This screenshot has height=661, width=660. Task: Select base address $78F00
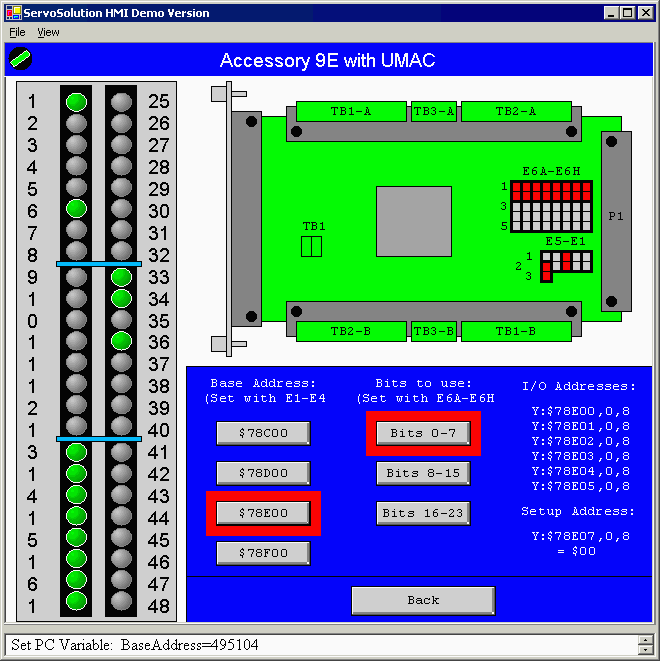(263, 553)
